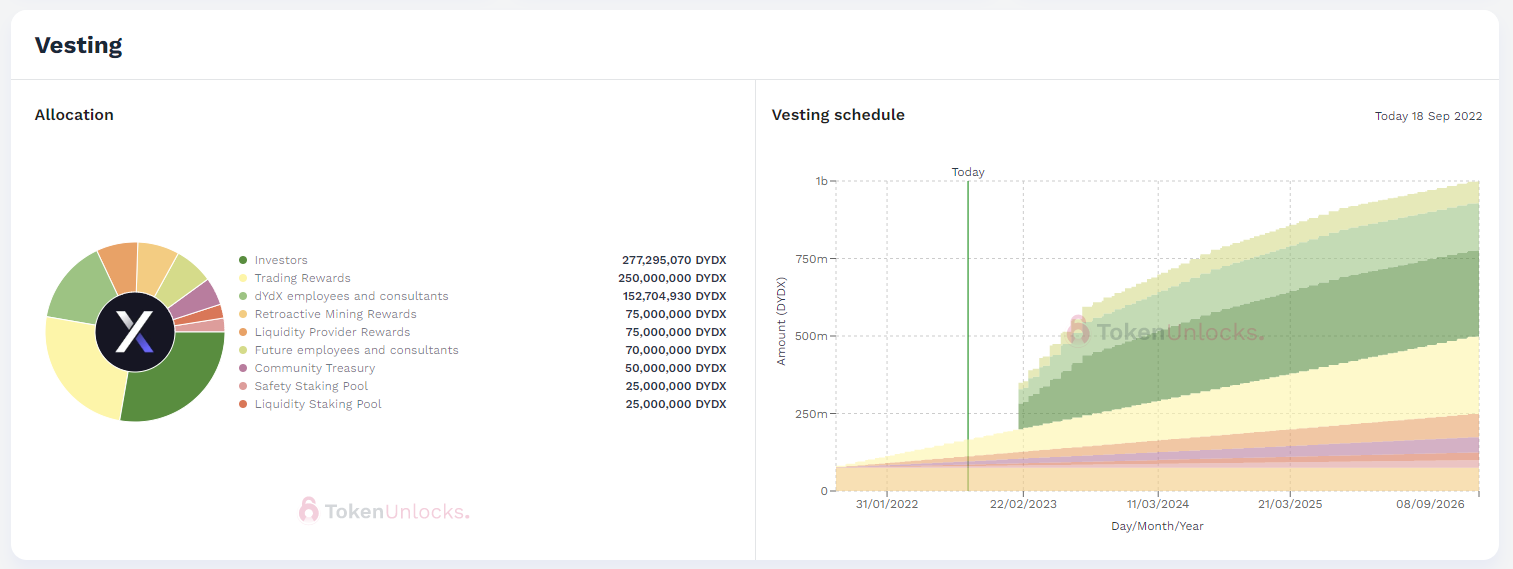This screenshot has width=1513, height=569.
Task: Click Future employees and consultants label
Action: 357,350
